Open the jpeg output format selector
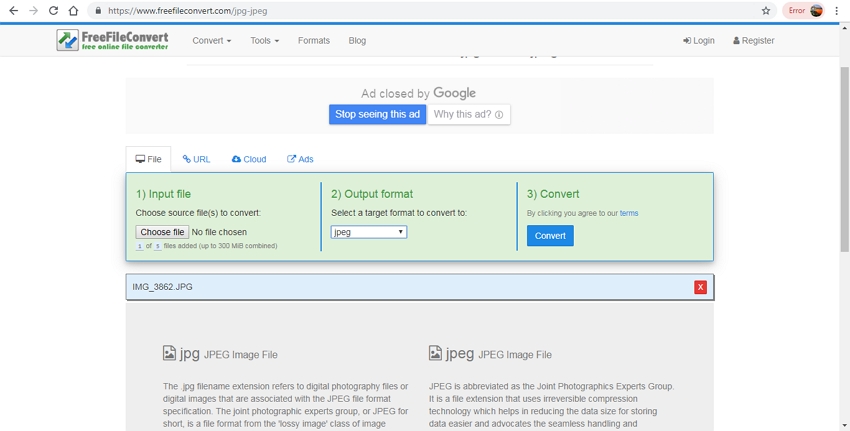The height and width of the screenshot is (431, 850). (x=368, y=232)
